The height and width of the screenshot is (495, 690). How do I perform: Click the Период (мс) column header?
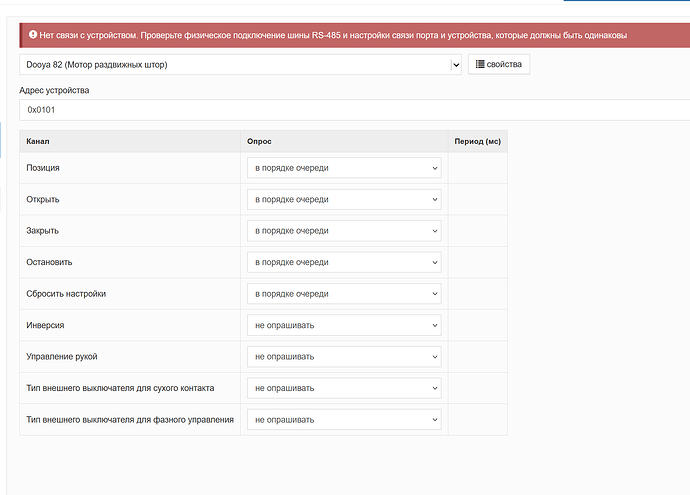[x=477, y=142]
